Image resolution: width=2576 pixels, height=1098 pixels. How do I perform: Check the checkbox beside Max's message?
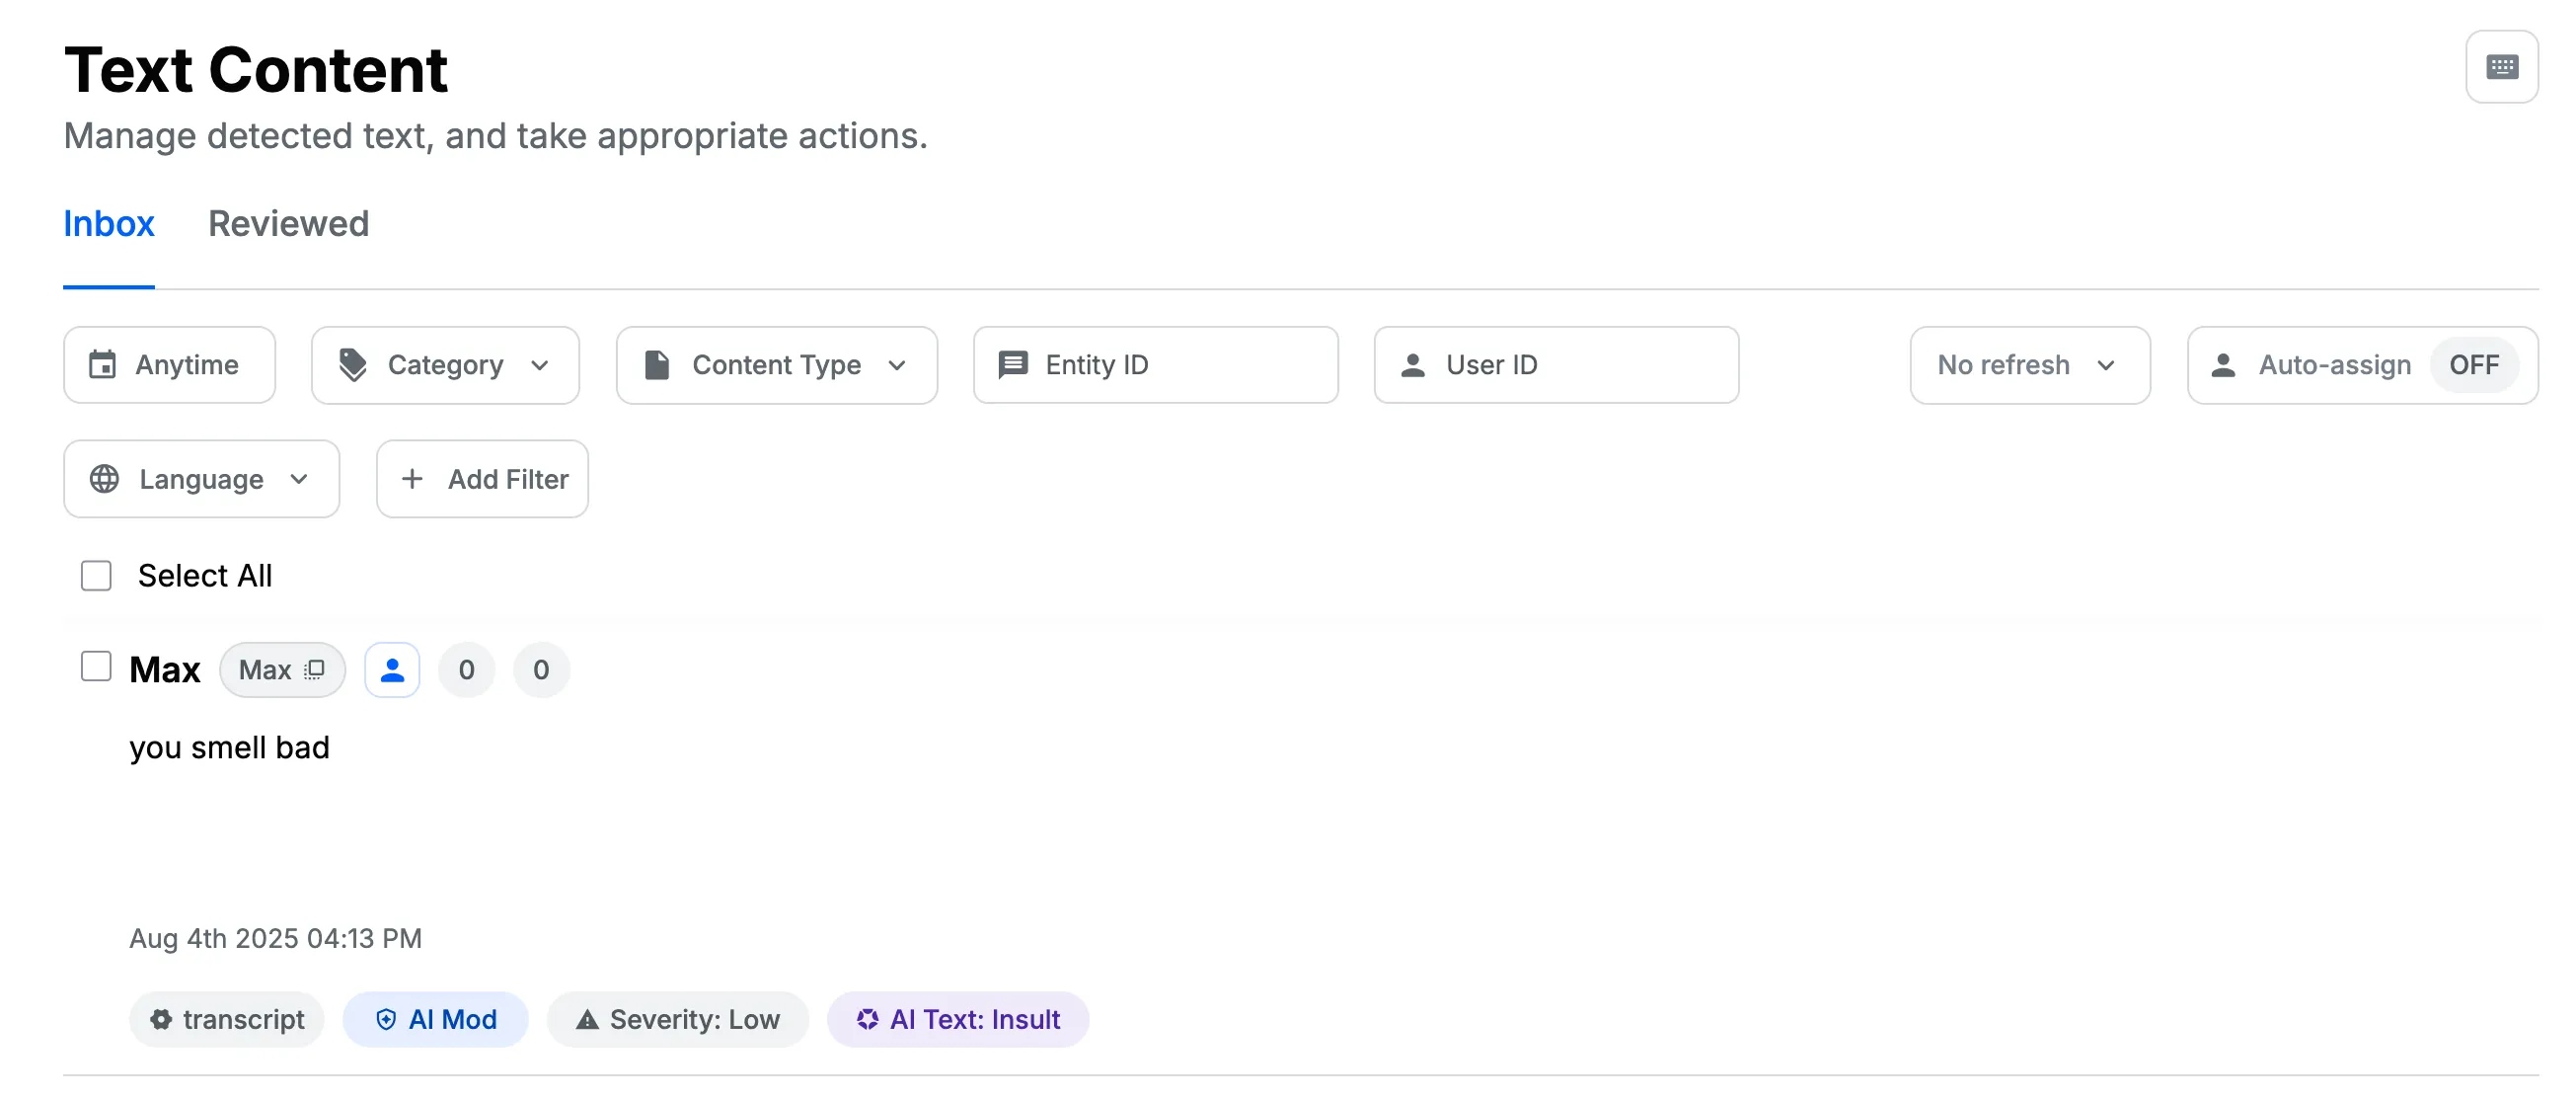tap(95, 666)
